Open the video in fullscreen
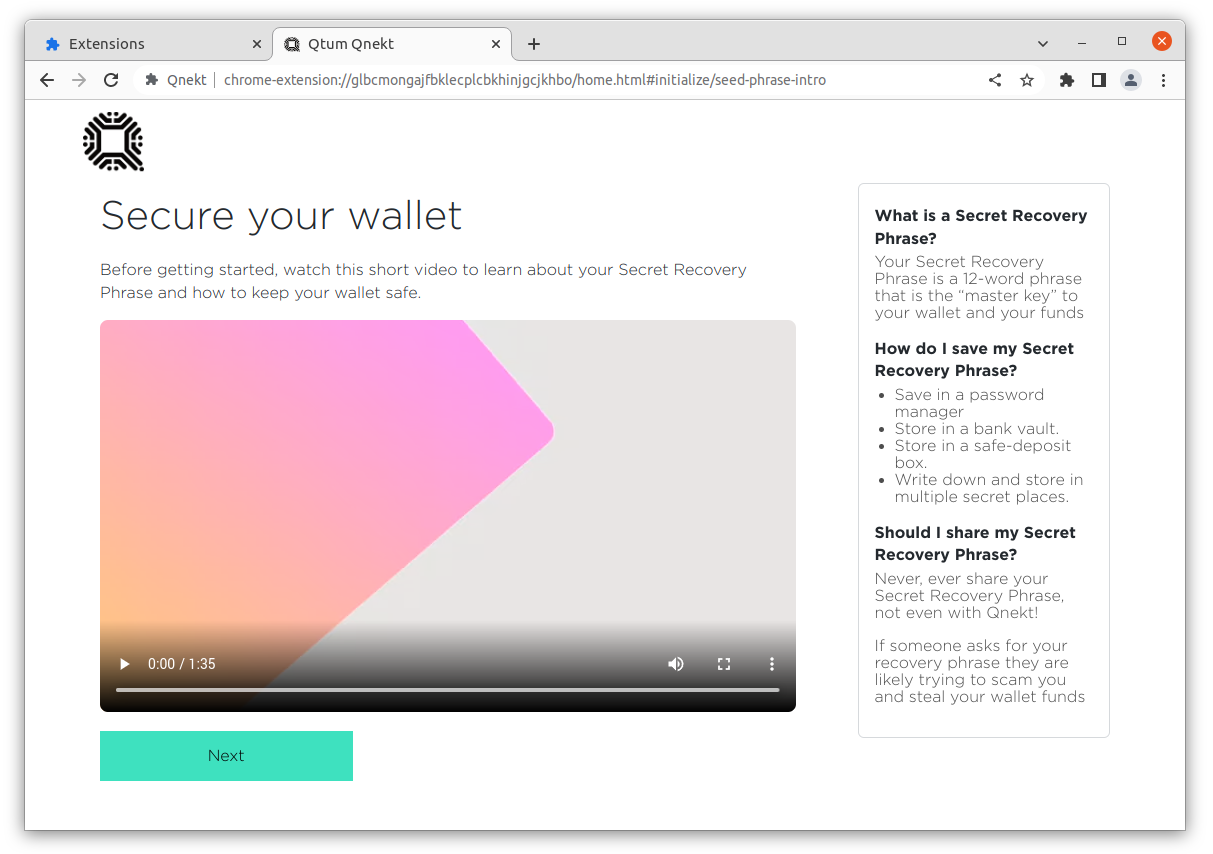1213x854 pixels. coord(724,664)
